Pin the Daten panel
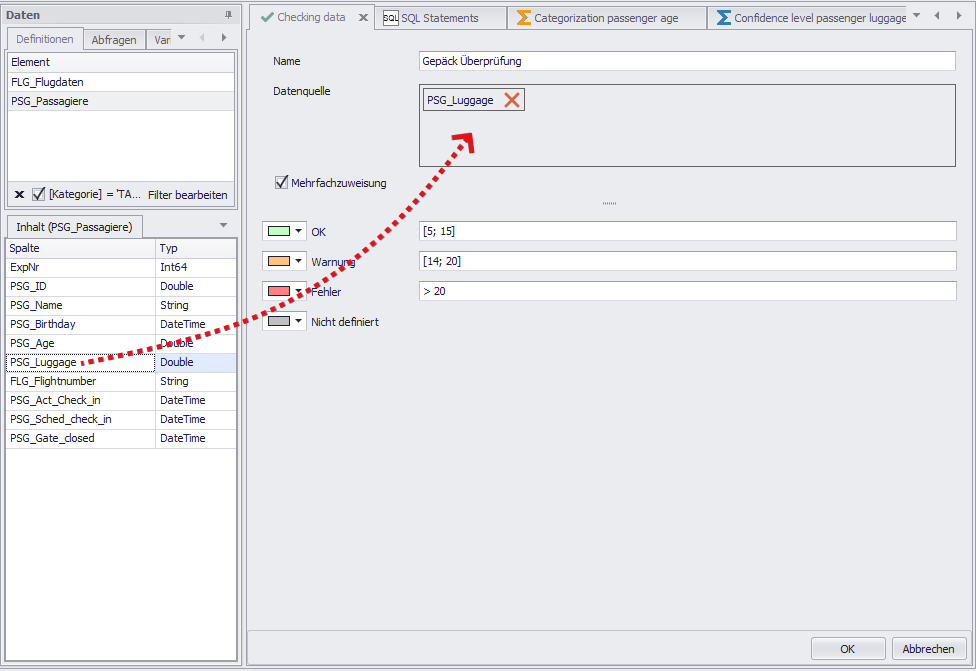This screenshot has width=976, height=671. 228,15
